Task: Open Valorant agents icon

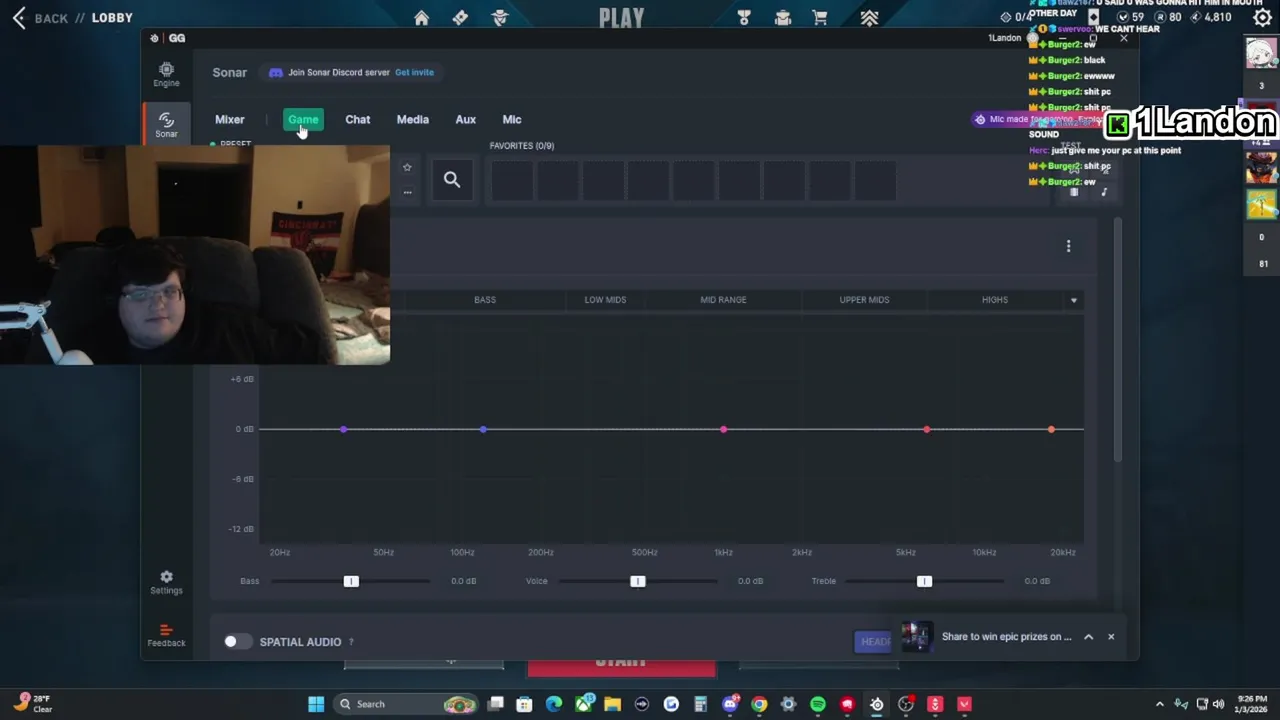Action: pyautogui.click(x=500, y=18)
